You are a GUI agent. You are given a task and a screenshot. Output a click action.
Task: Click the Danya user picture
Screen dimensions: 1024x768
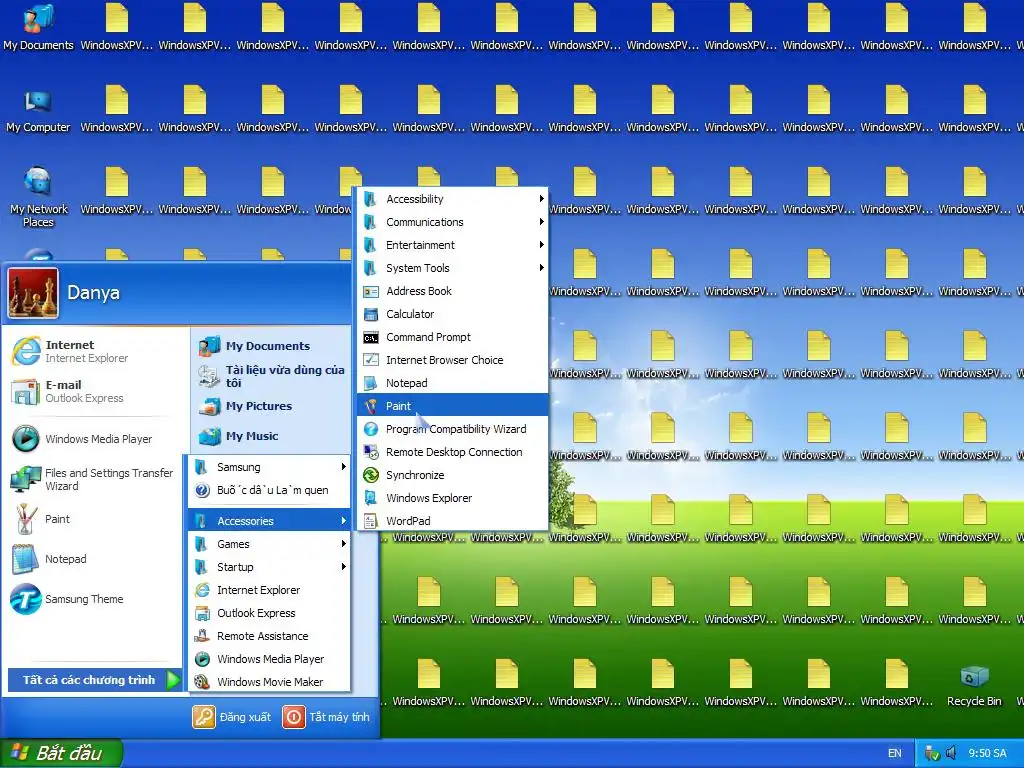[33, 293]
